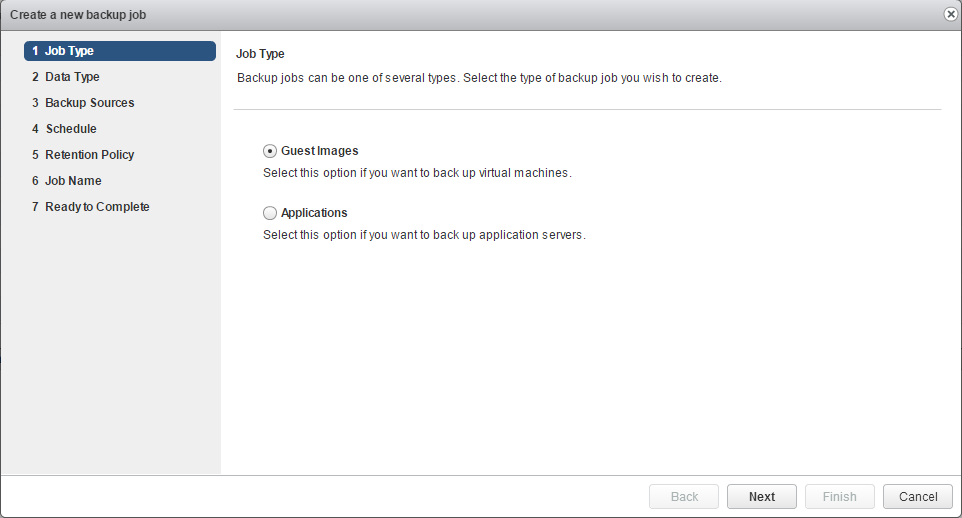Click the Applications option label
This screenshot has height=518, width=962.
[x=314, y=213]
